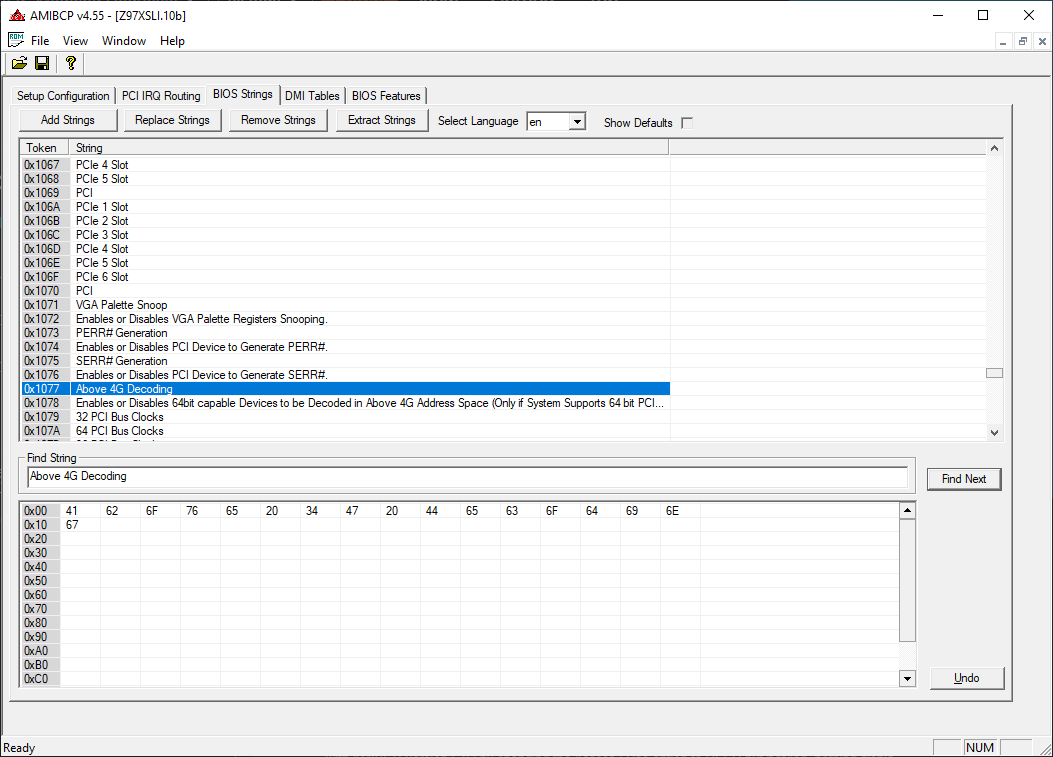
Task: Switch to the PCI IRQ Routing tab
Action: point(161,96)
